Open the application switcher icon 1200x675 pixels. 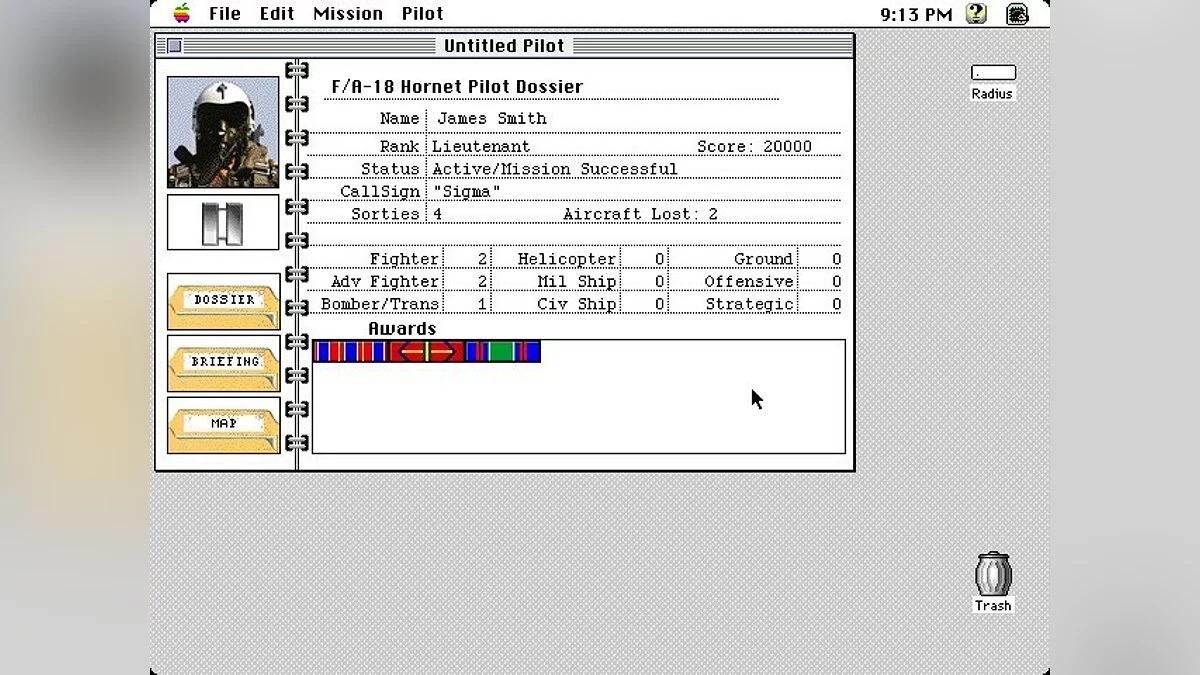click(x=1017, y=14)
